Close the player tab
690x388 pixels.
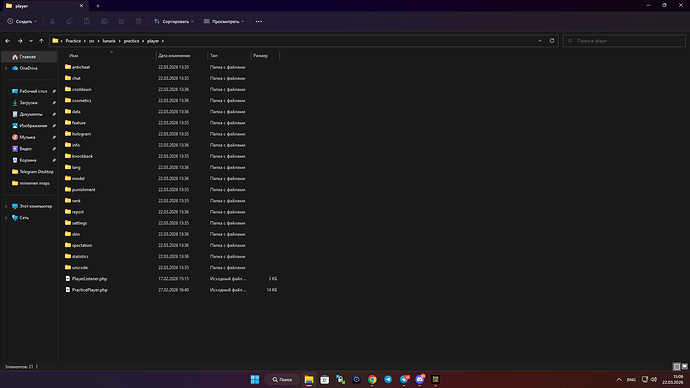click(x=81, y=6)
